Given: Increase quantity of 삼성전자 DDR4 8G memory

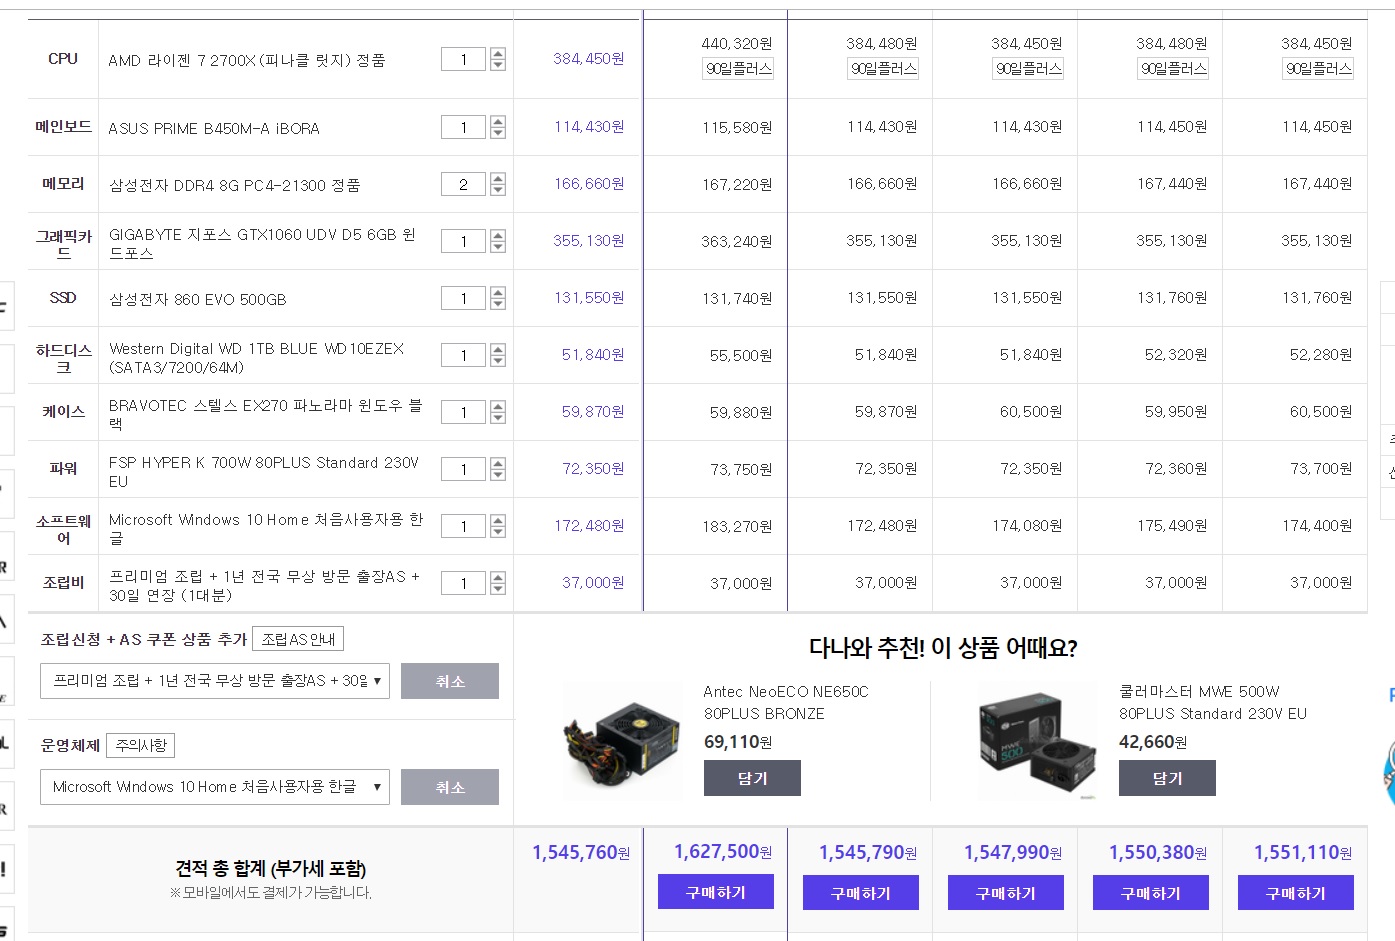Looking at the screenshot, I should coord(498,178).
